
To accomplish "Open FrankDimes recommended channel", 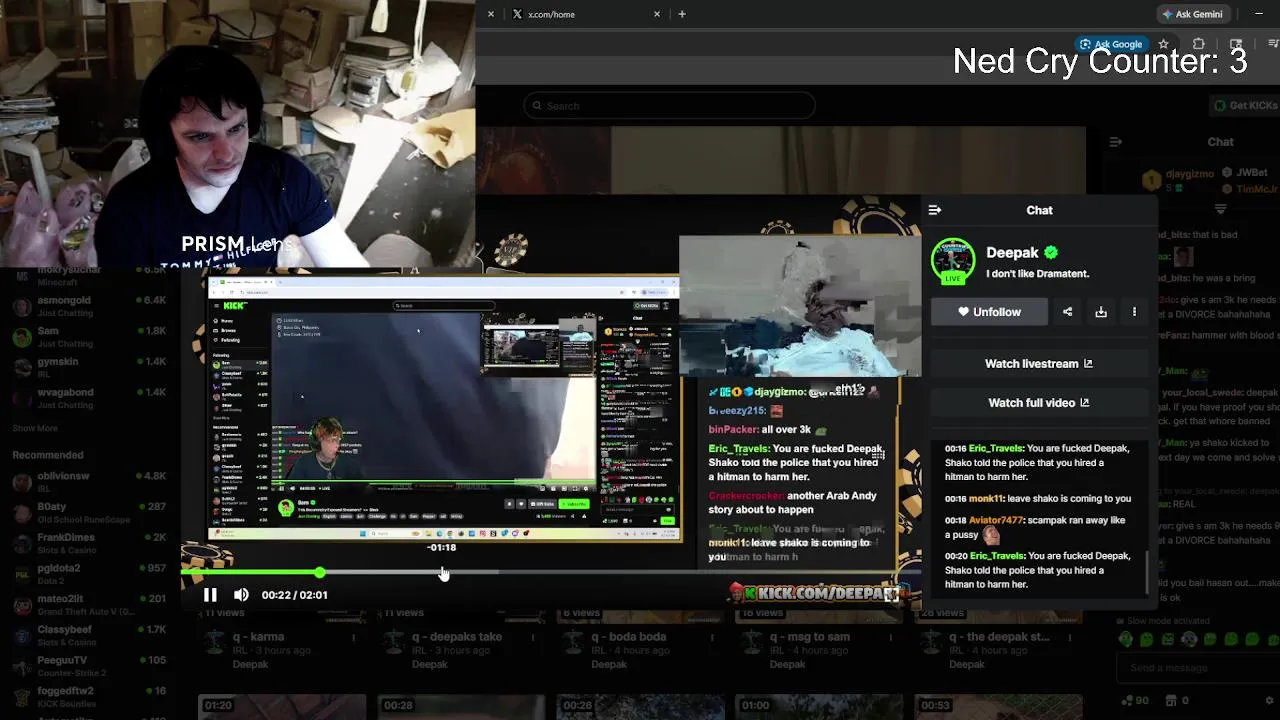I will [89, 543].
